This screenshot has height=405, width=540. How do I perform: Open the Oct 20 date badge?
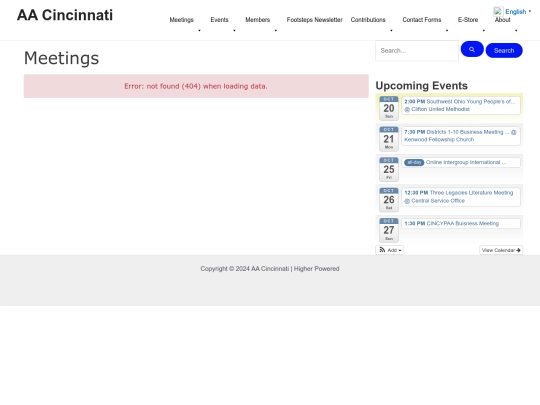[389, 108]
